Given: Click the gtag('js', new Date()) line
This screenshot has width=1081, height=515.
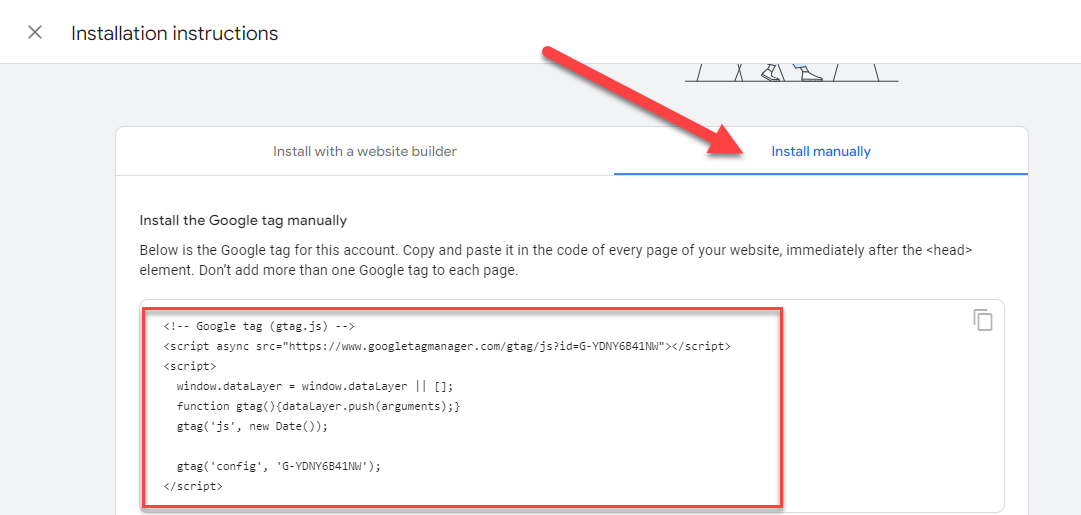Looking at the screenshot, I should click(x=252, y=426).
